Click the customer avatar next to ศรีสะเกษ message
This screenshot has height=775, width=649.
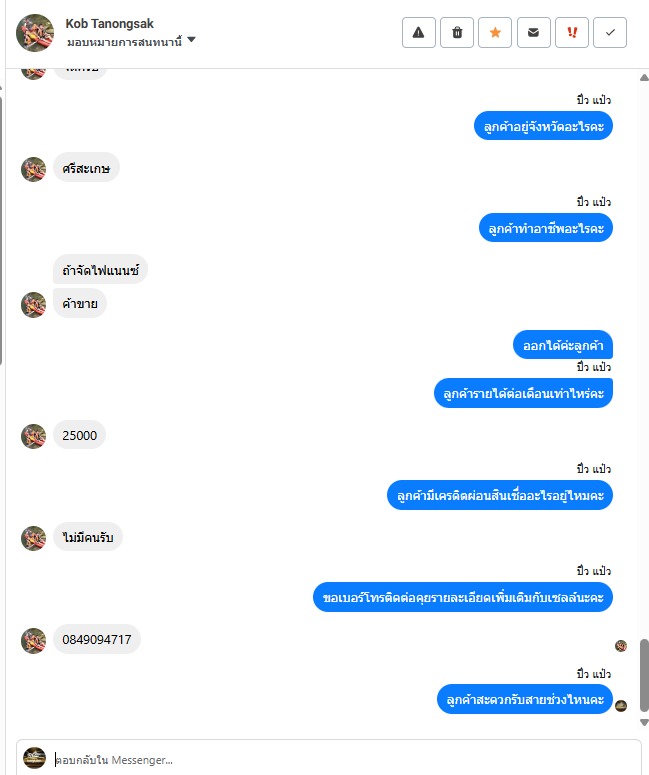(x=33, y=170)
